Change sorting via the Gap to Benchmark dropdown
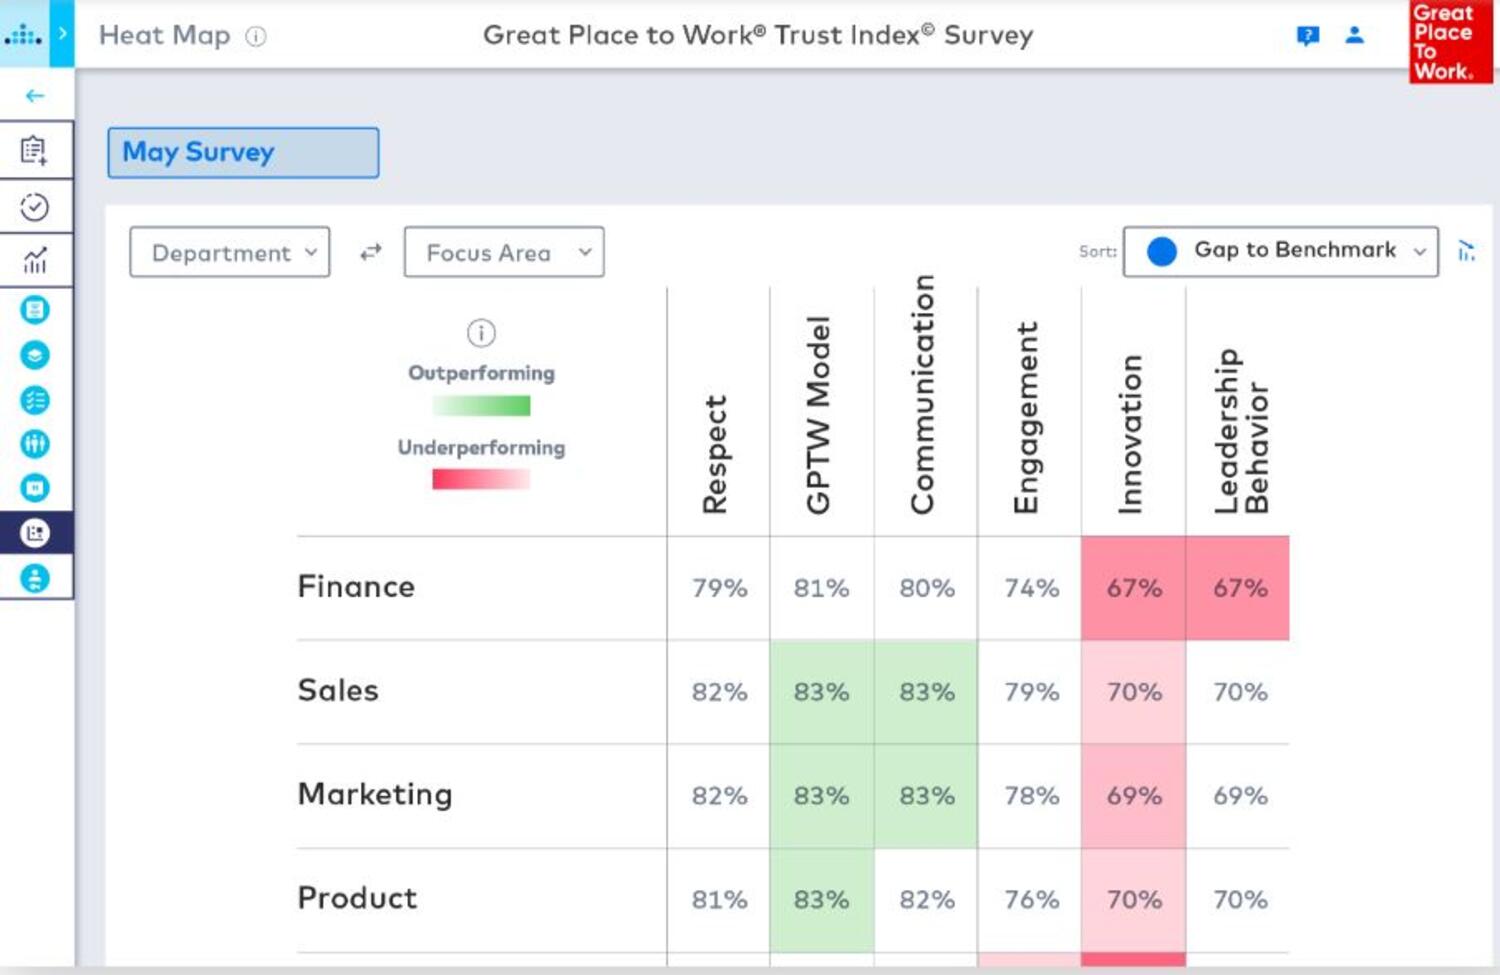The width and height of the screenshot is (1500, 975). point(1295,251)
